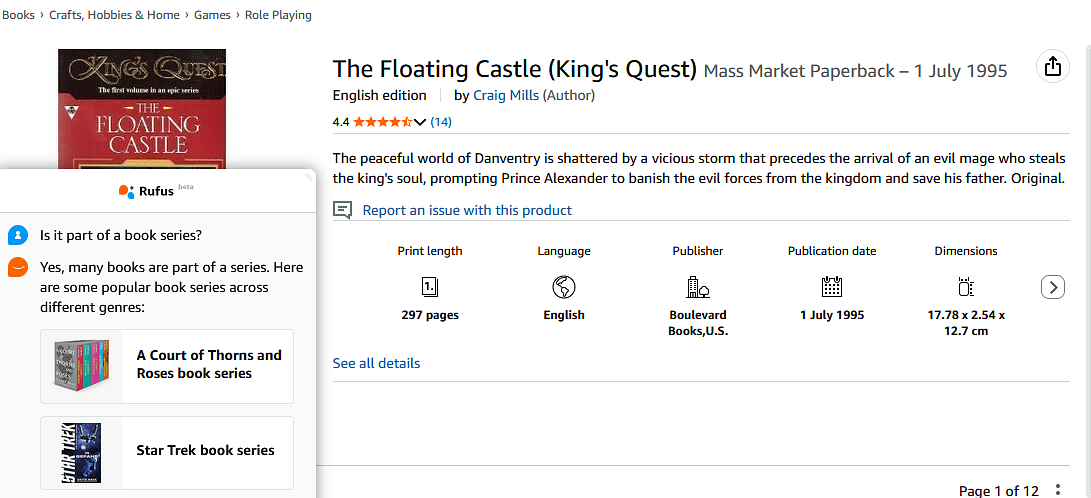Image resolution: width=1091 pixels, height=498 pixels.
Task: Click the print length pages icon
Action: [430, 287]
